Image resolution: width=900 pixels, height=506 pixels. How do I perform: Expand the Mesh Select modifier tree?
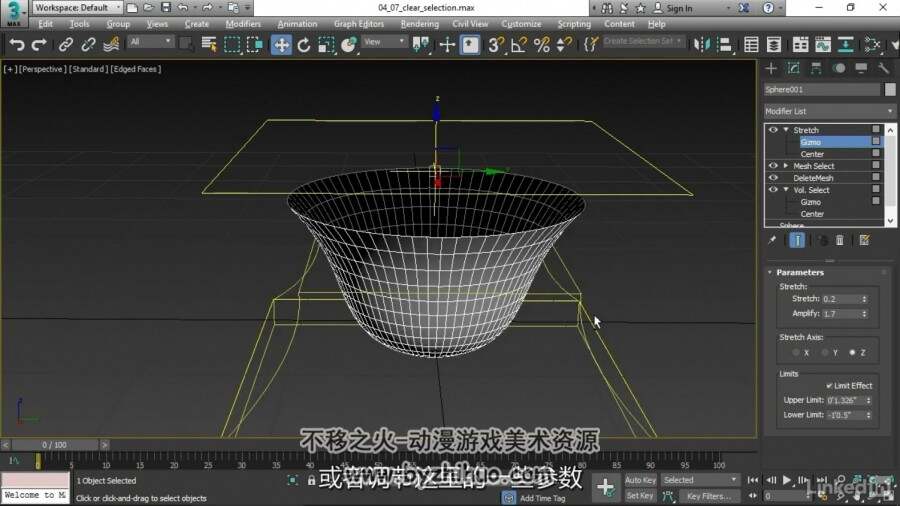click(786, 166)
